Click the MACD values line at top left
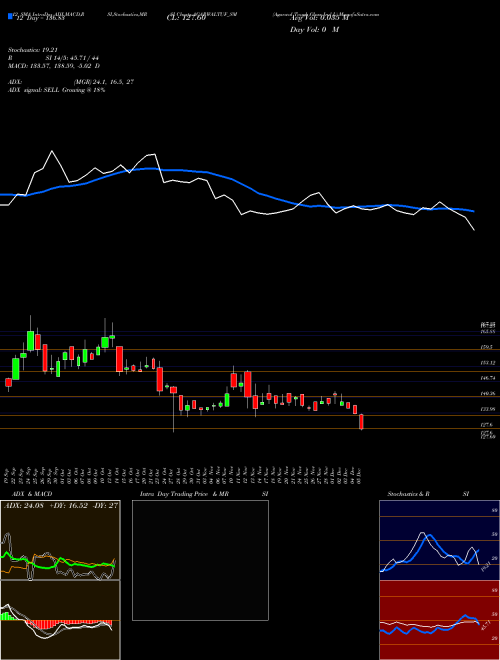This screenshot has width=500, height=660. (x=54, y=66)
